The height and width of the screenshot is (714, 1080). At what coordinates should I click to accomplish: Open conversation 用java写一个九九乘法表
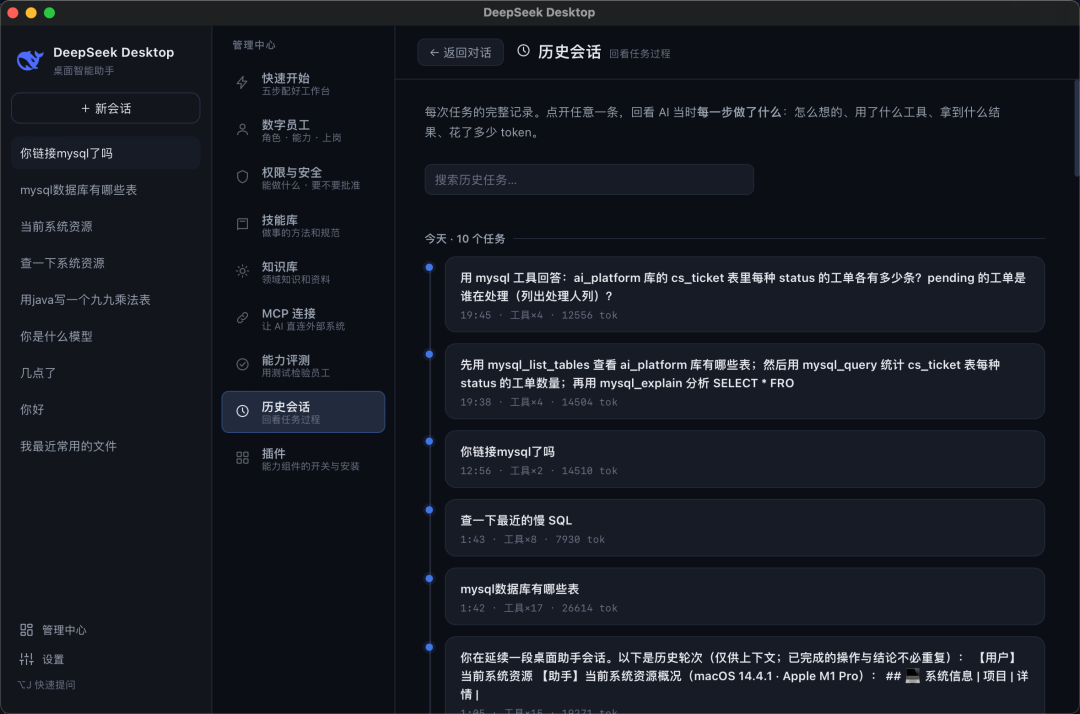[x=105, y=300]
